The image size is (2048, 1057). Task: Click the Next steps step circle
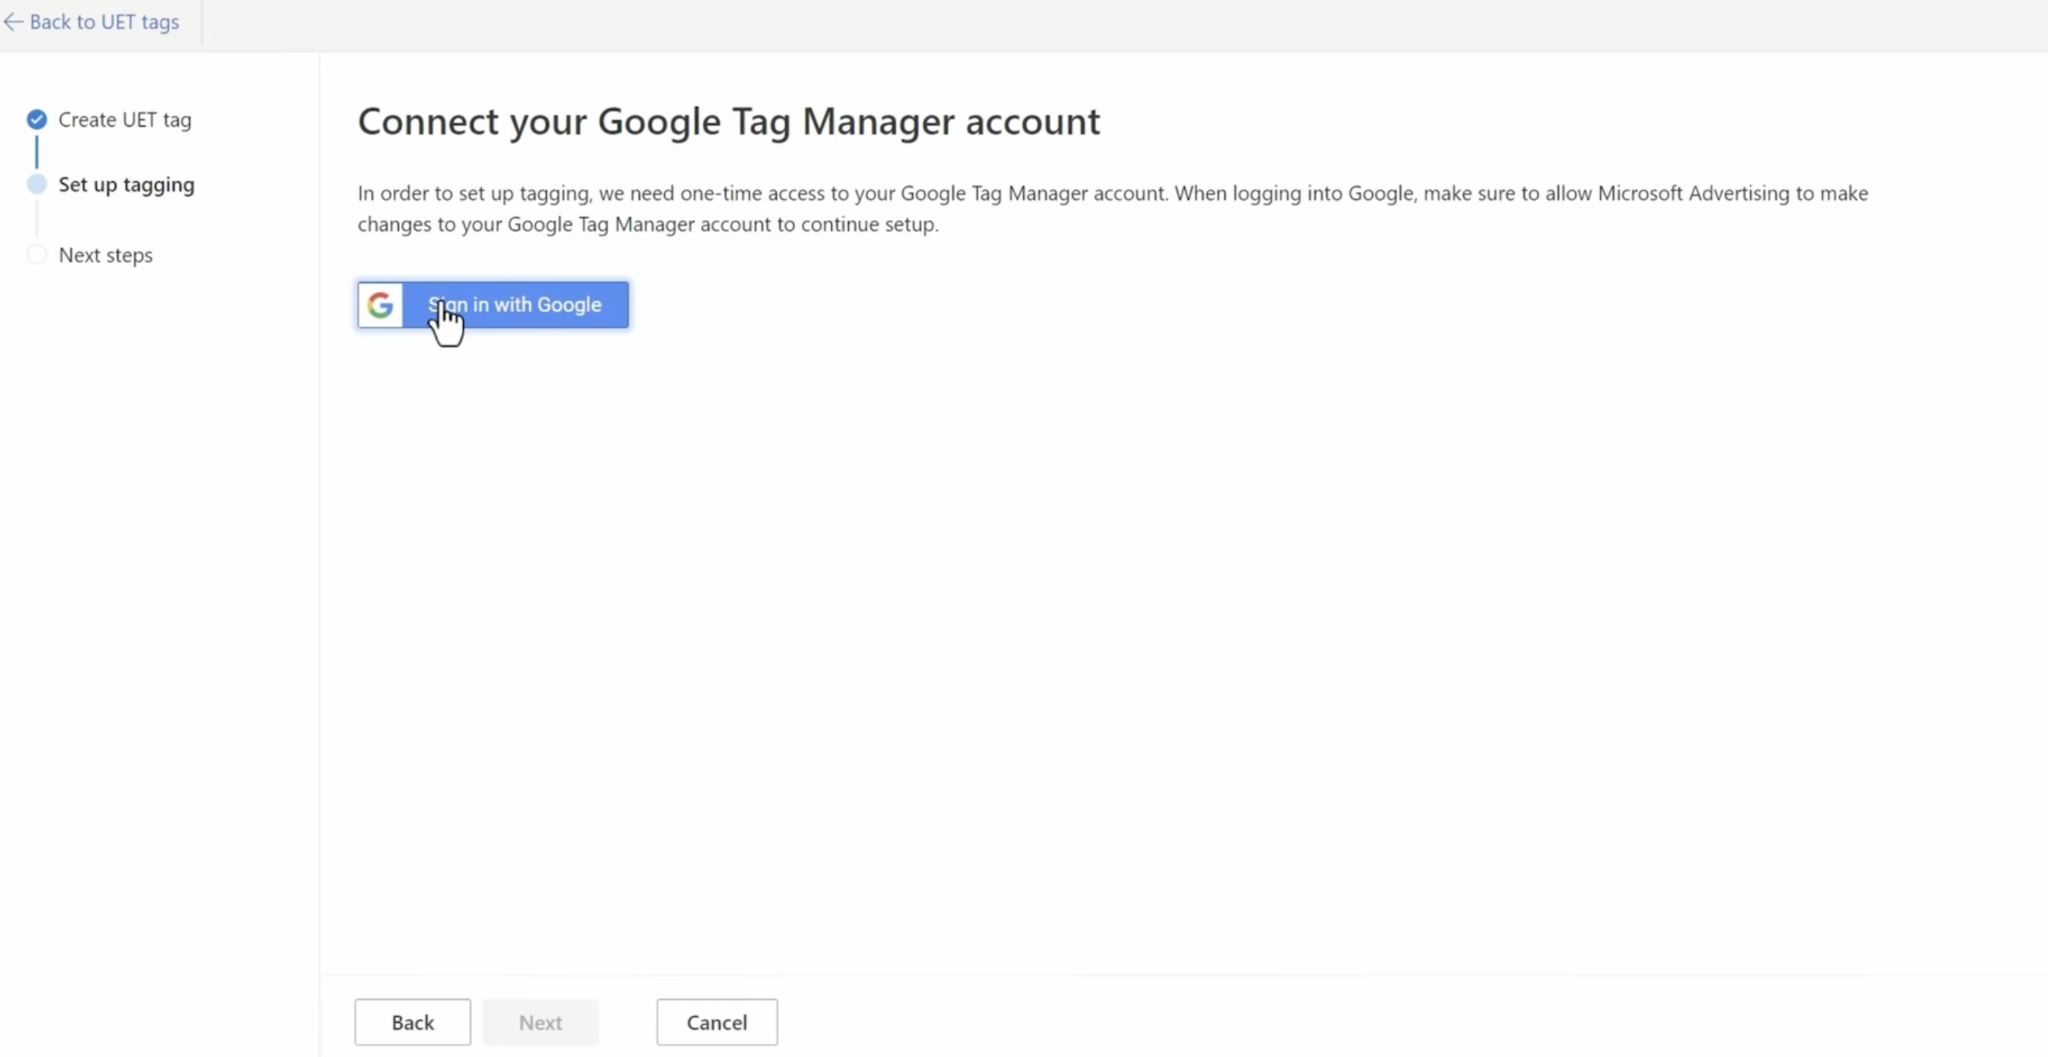tap(37, 255)
